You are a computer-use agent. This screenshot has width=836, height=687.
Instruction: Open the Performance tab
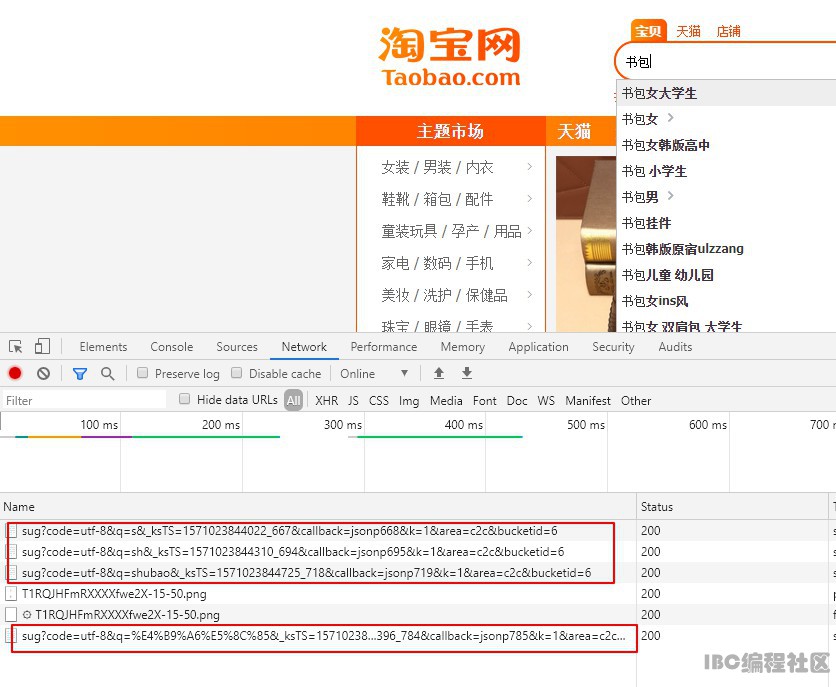(384, 347)
